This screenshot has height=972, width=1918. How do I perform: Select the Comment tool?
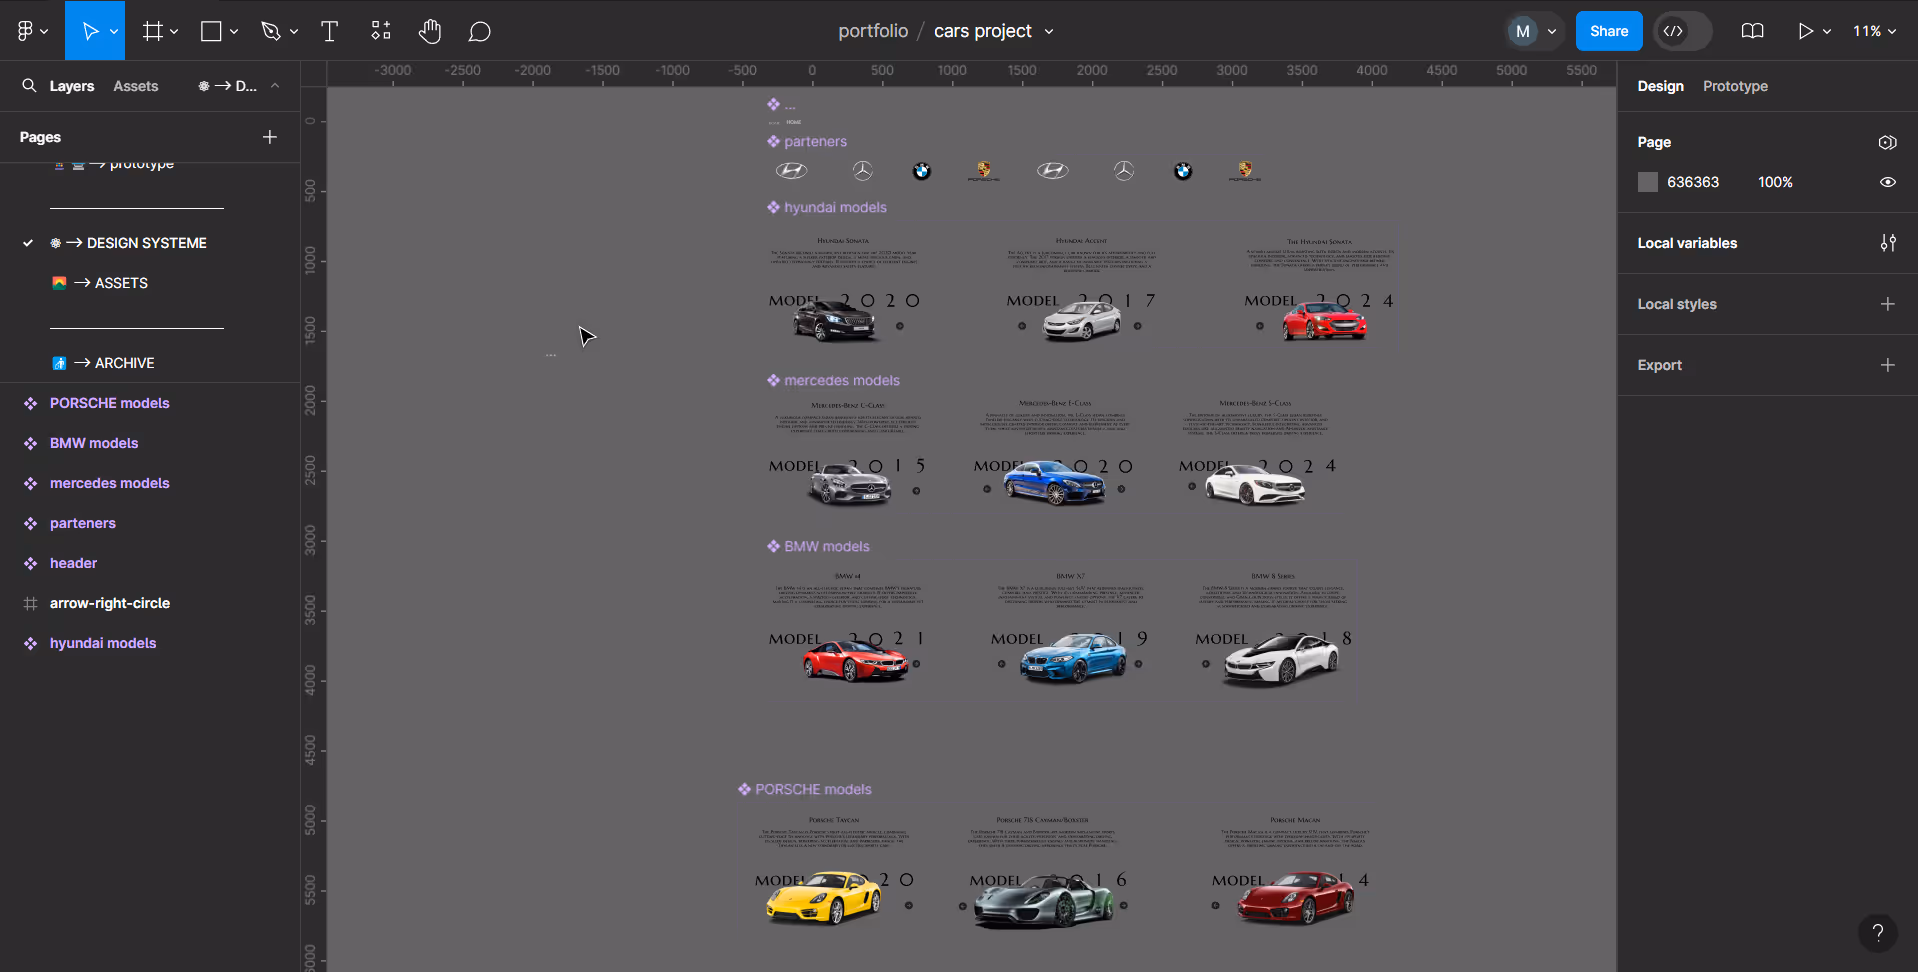click(x=480, y=31)
